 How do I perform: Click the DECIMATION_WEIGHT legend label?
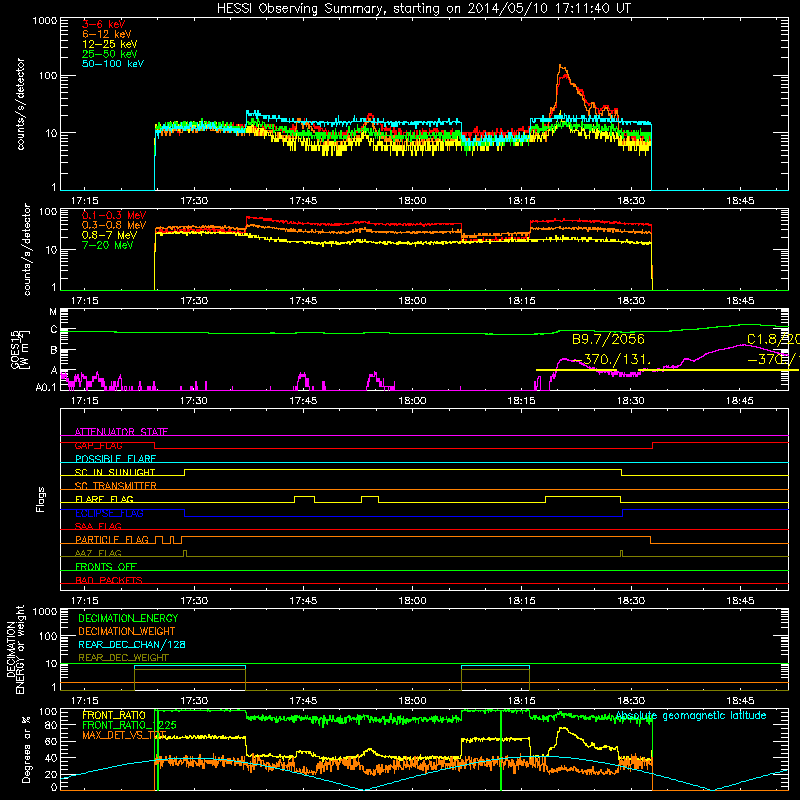pyautogui.click(x=127, y=631)
